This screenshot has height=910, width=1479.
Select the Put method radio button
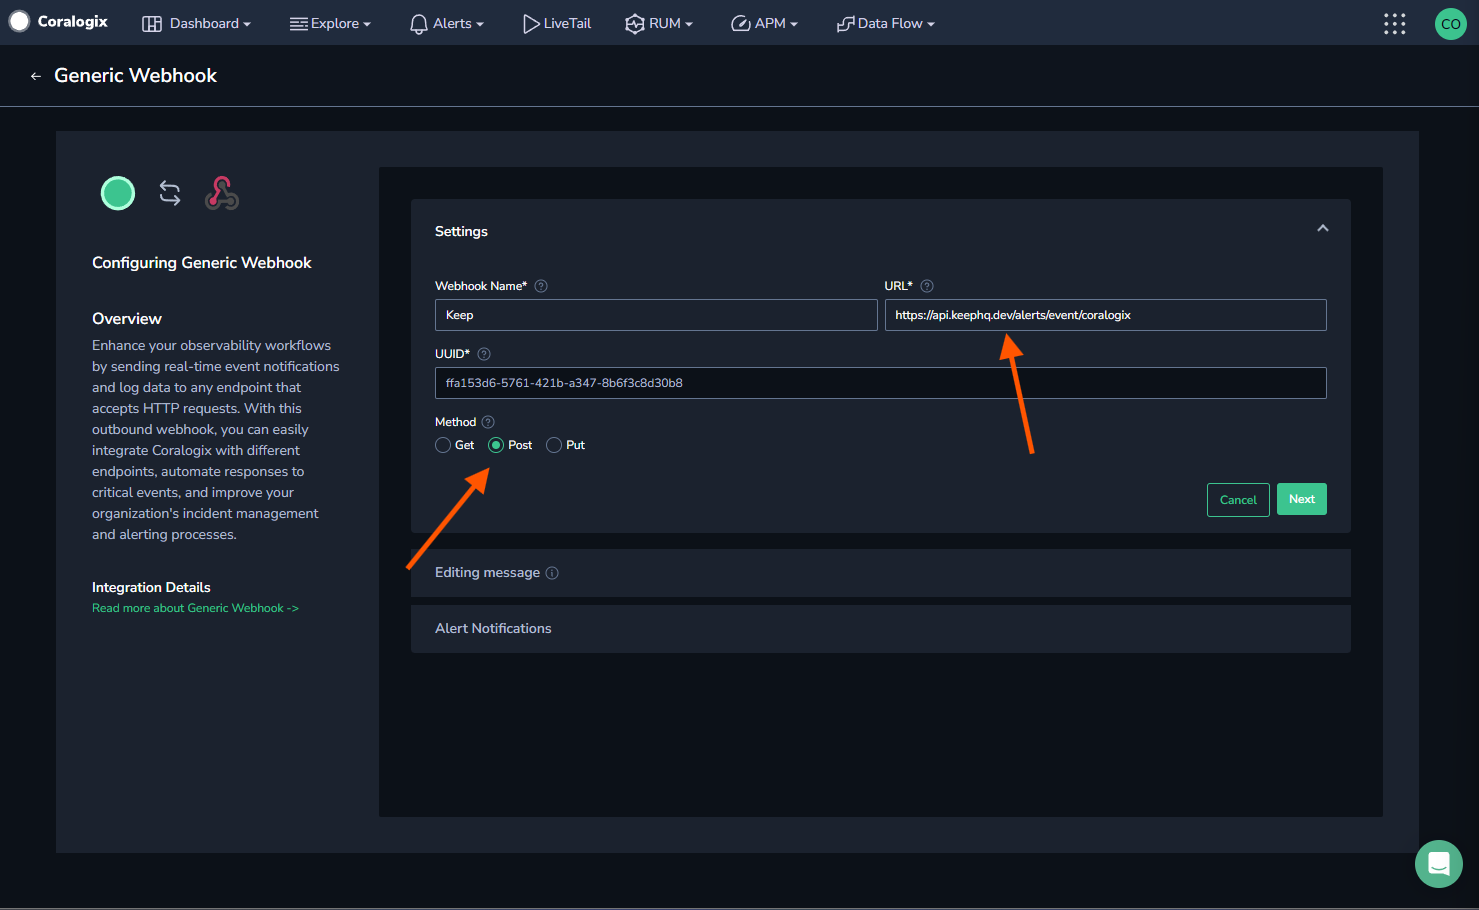click(x=554, y=445)
